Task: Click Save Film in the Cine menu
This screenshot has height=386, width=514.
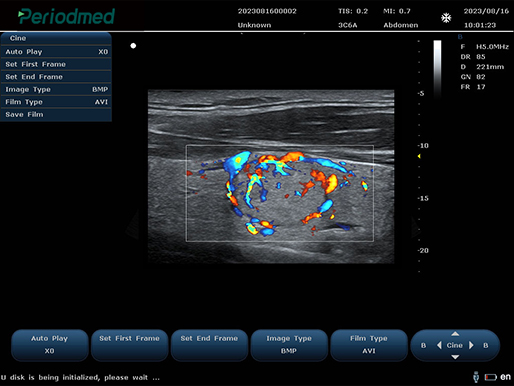Action: coord(56,115)
